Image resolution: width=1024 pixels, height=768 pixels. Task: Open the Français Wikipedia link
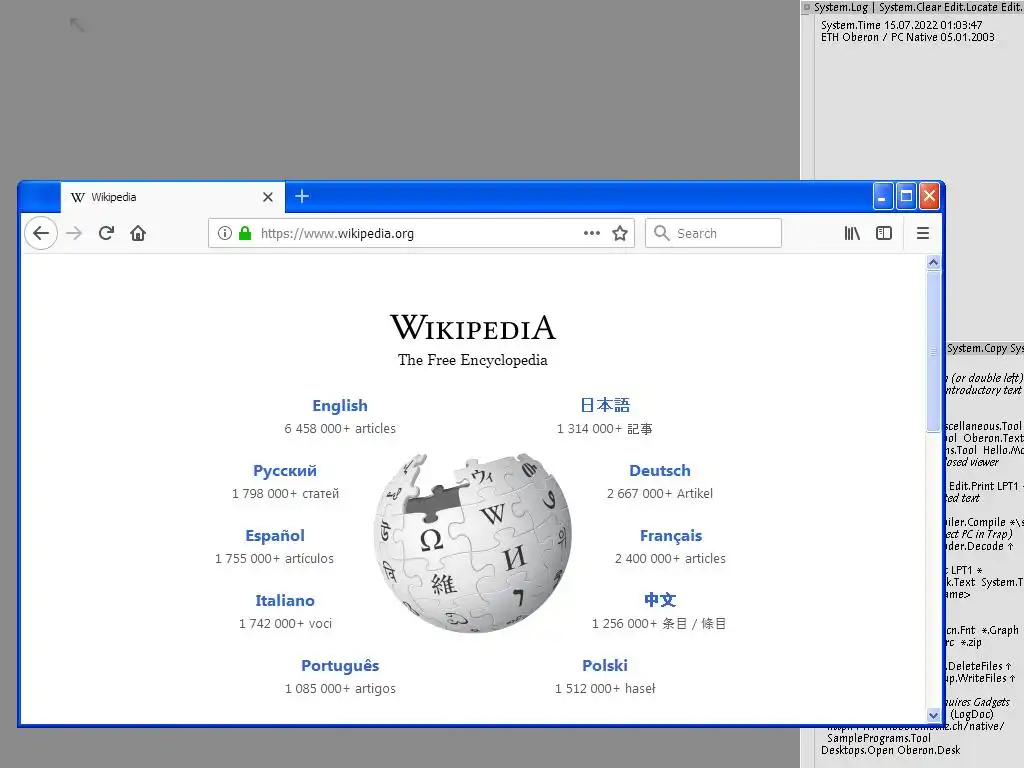[671, 536]
